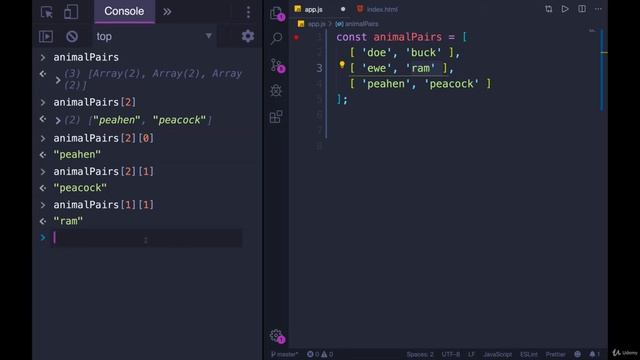Switch to the index.html editor tab

(x=377, y=9)
